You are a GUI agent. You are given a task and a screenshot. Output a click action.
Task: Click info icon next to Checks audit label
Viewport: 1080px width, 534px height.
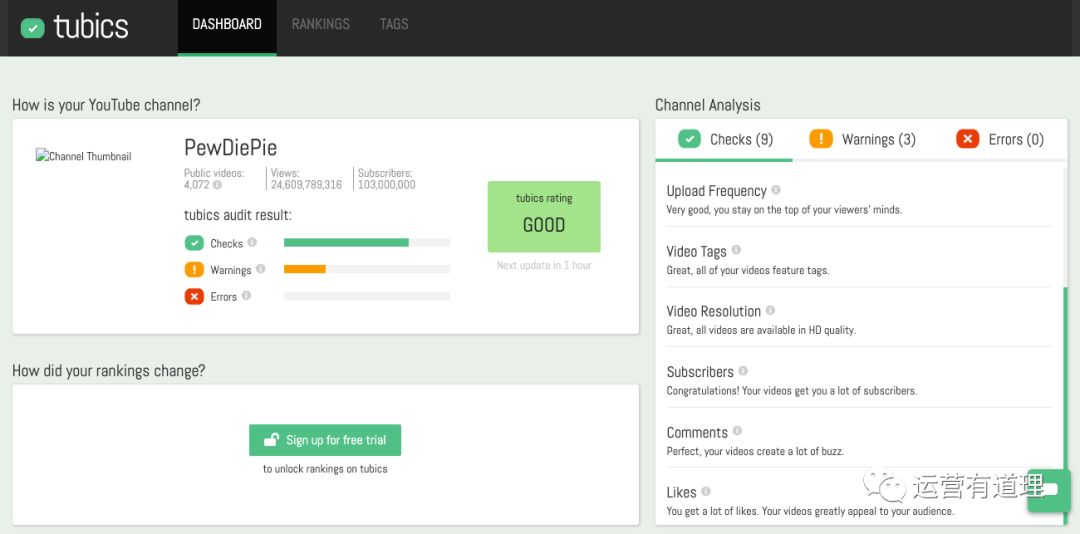252,243
